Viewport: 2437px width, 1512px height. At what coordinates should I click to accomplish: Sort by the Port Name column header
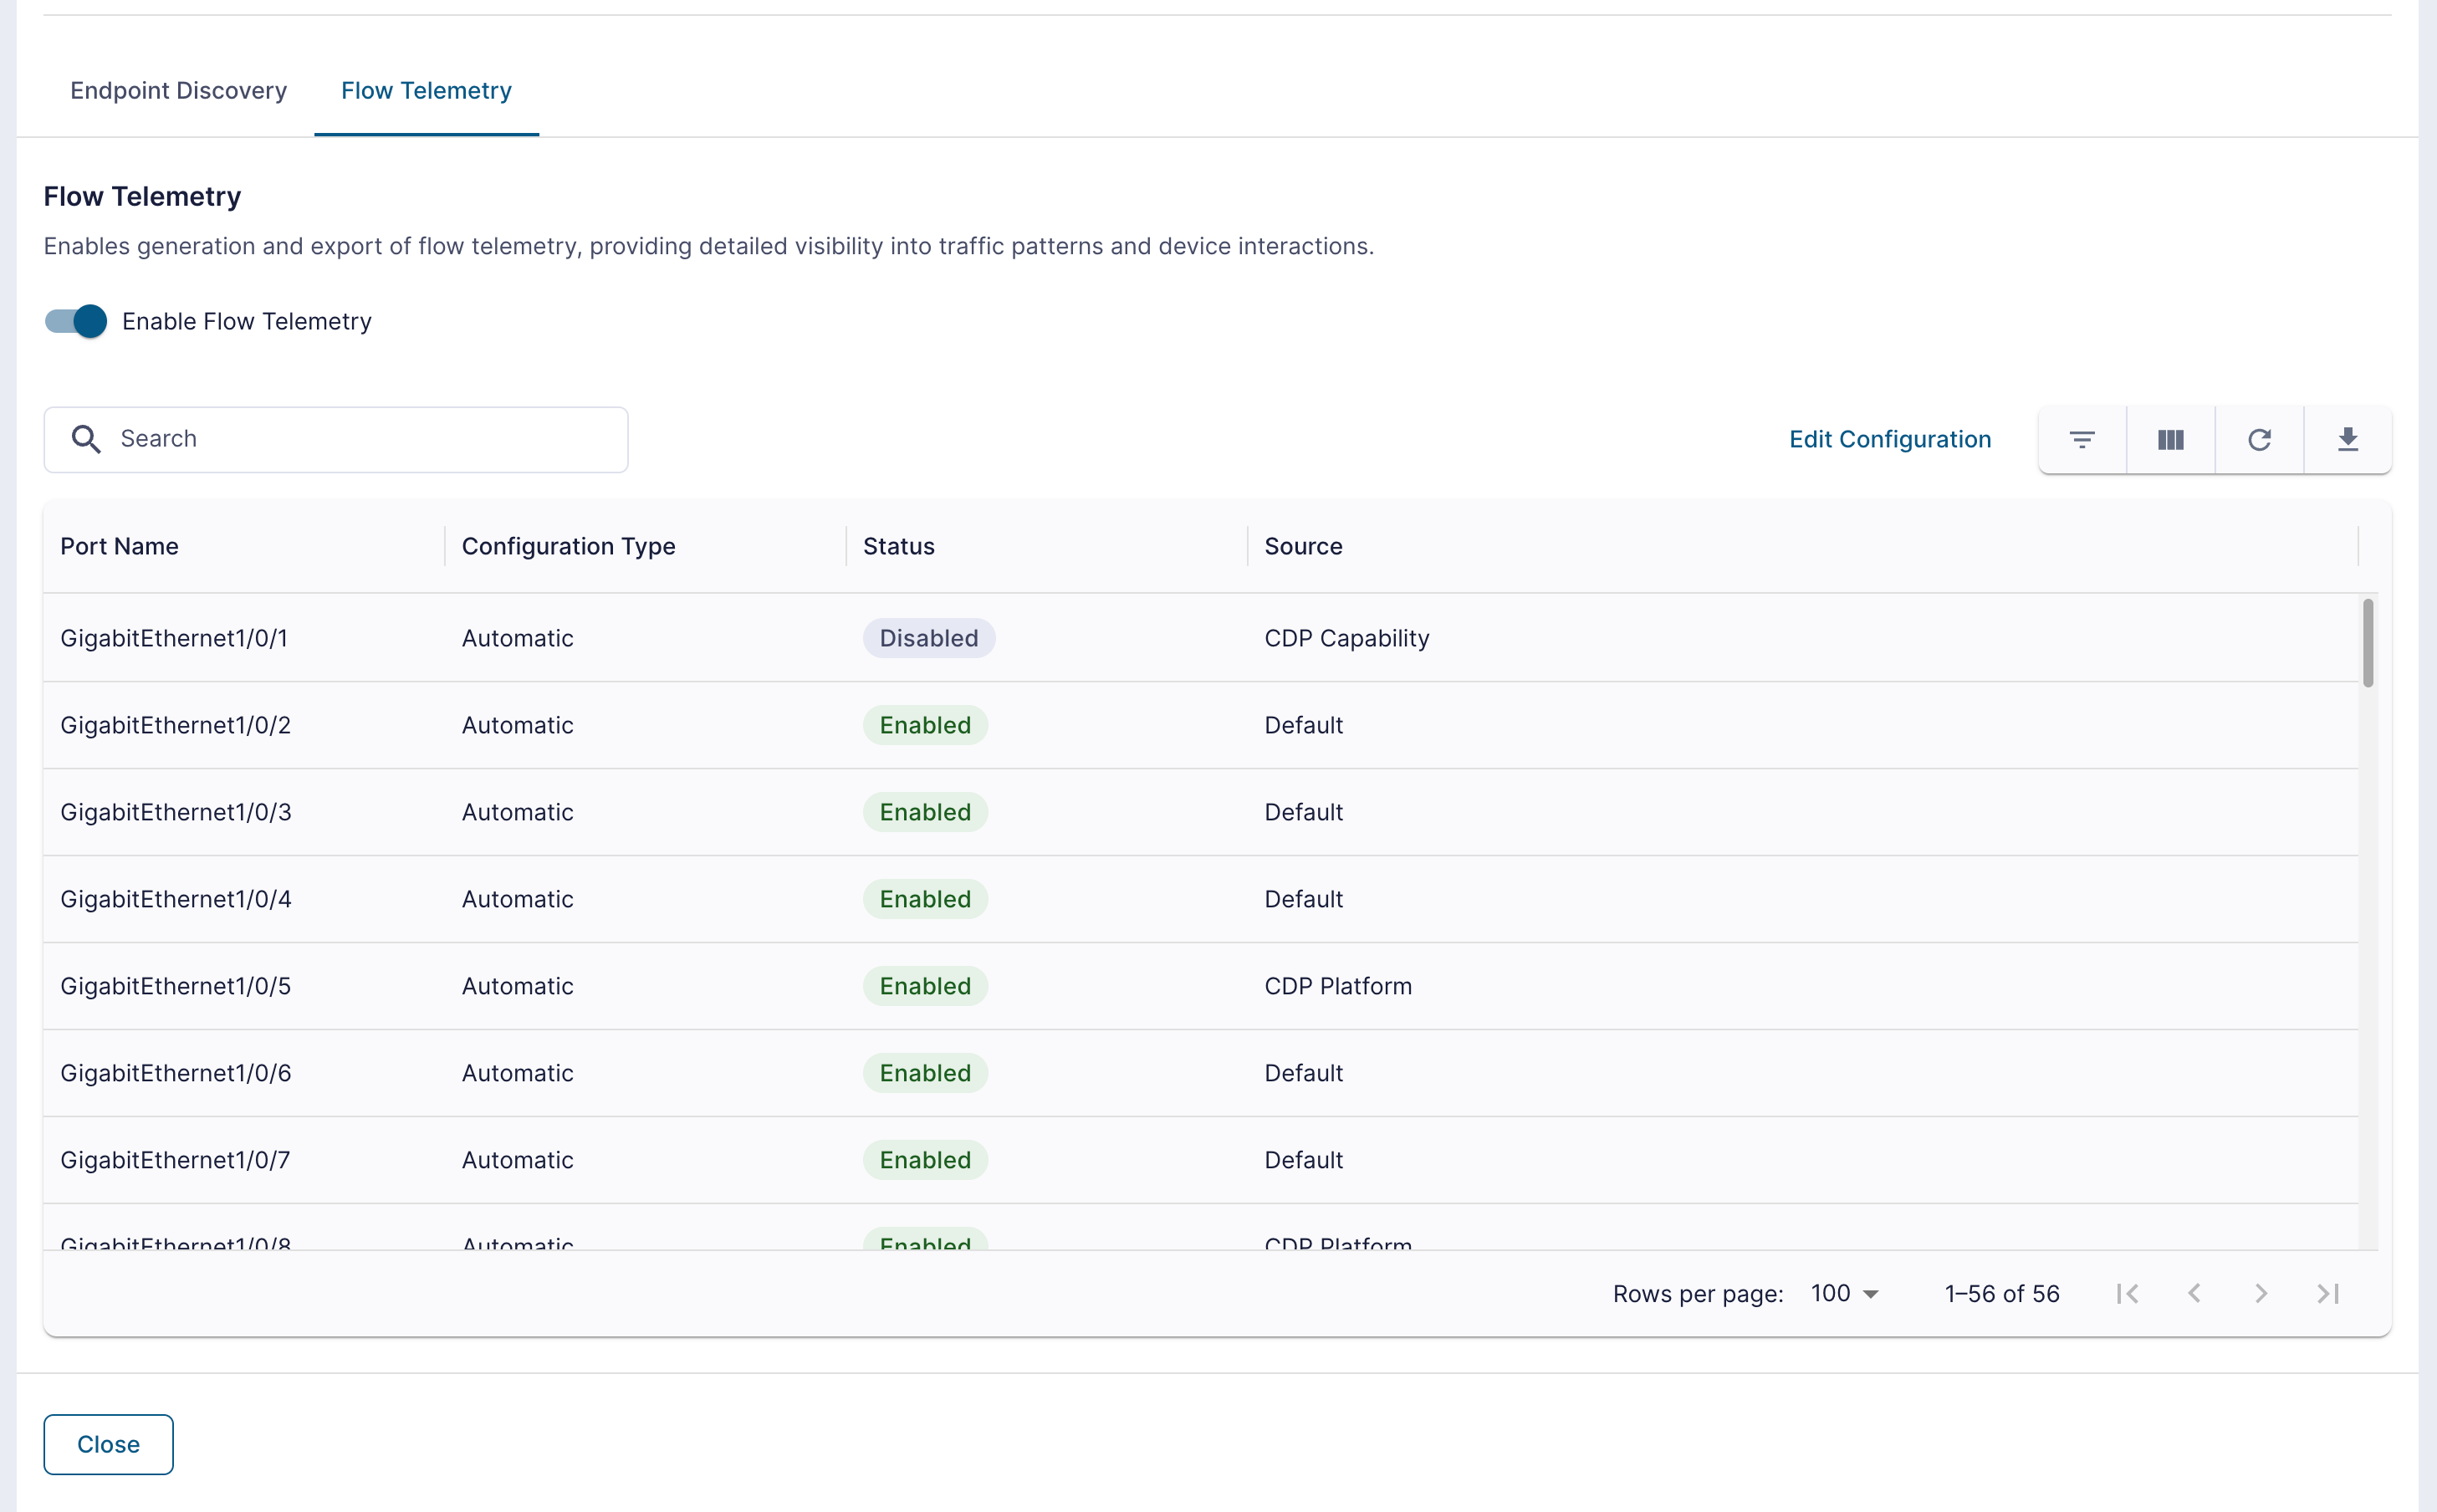119,547
